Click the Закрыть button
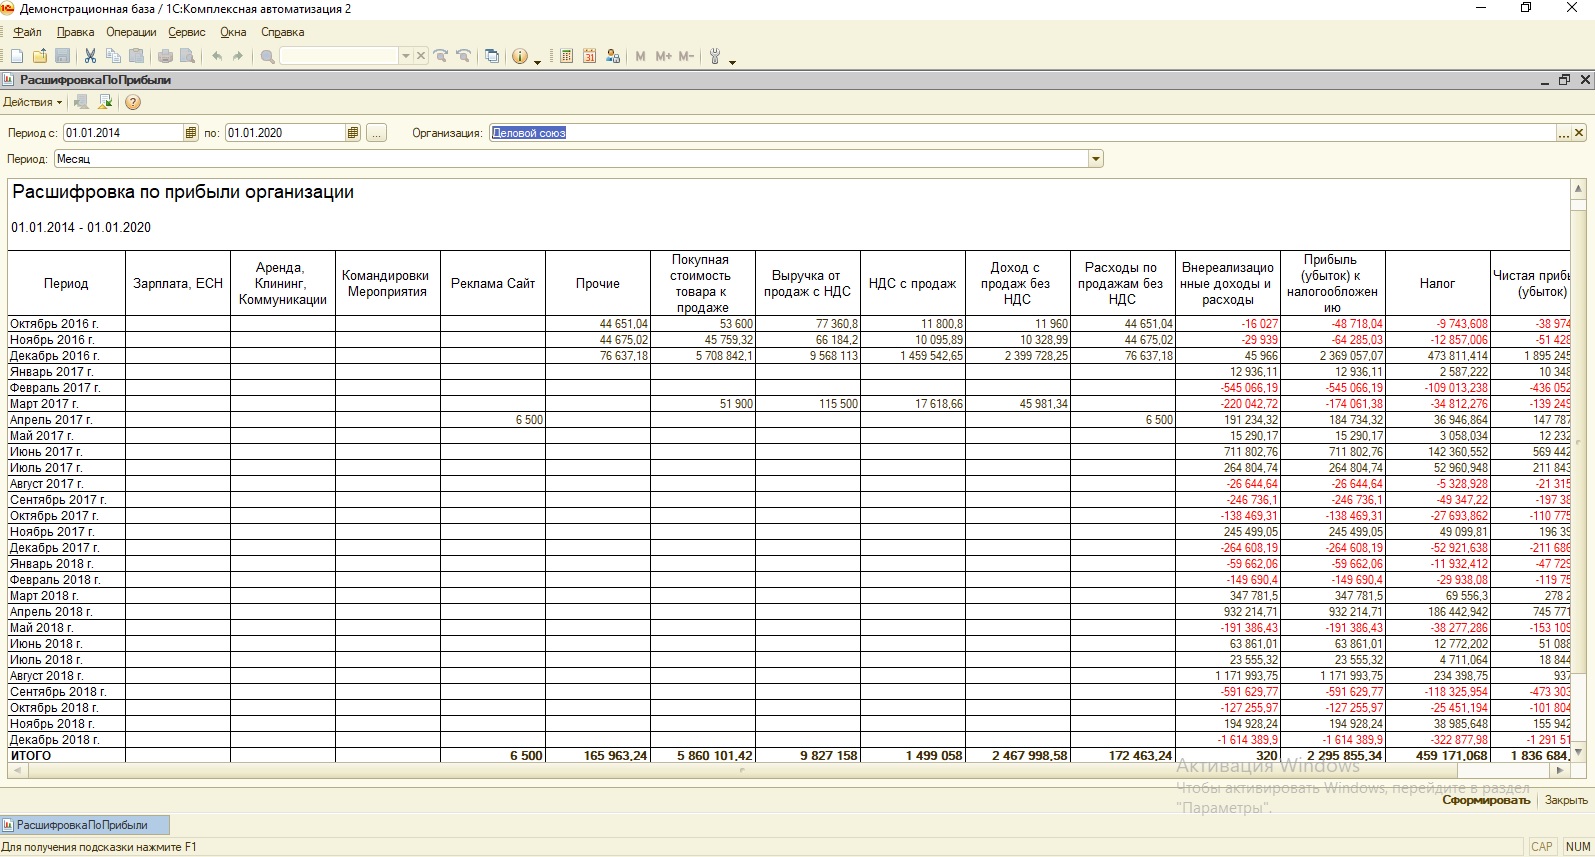Viewport: 1595px width, 857px height. click(x=1566, y=800)
